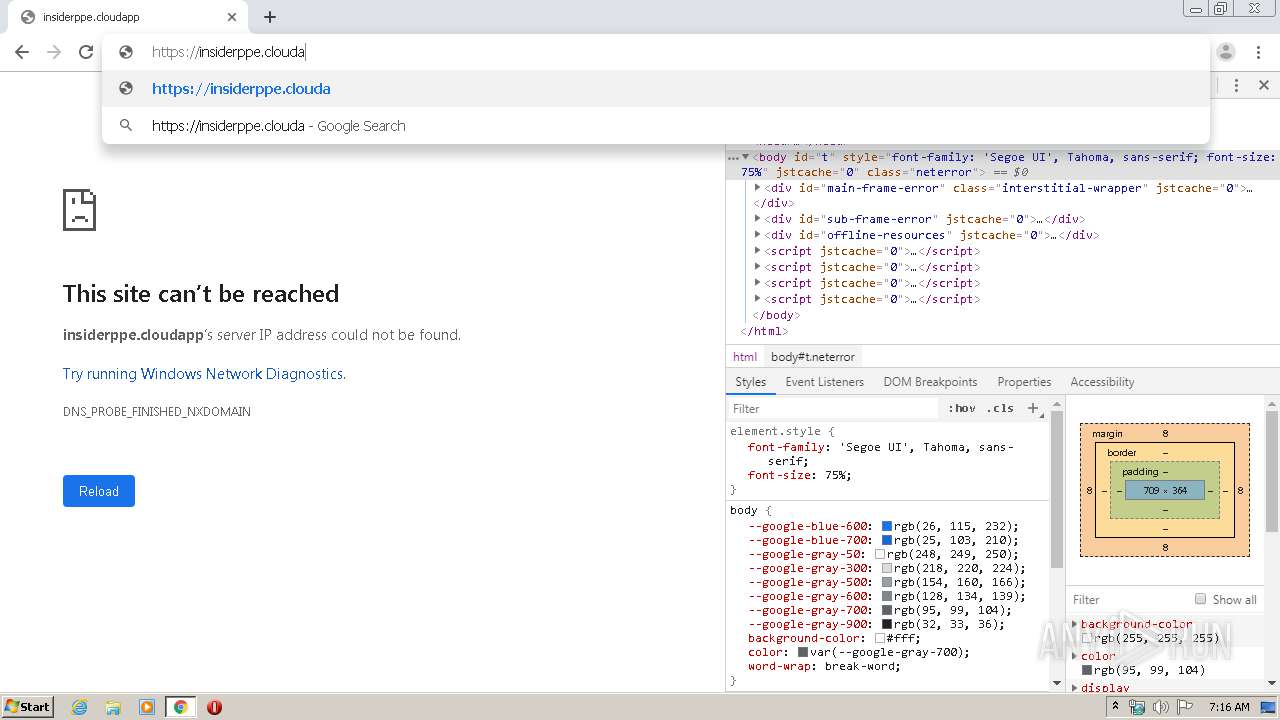Image resolution: width=1280 pixels, height=720 pixels.
Task: Click DNS_PROBE_FINISHED_NXDOMAIN error code
Action: (x=157, y=411)
